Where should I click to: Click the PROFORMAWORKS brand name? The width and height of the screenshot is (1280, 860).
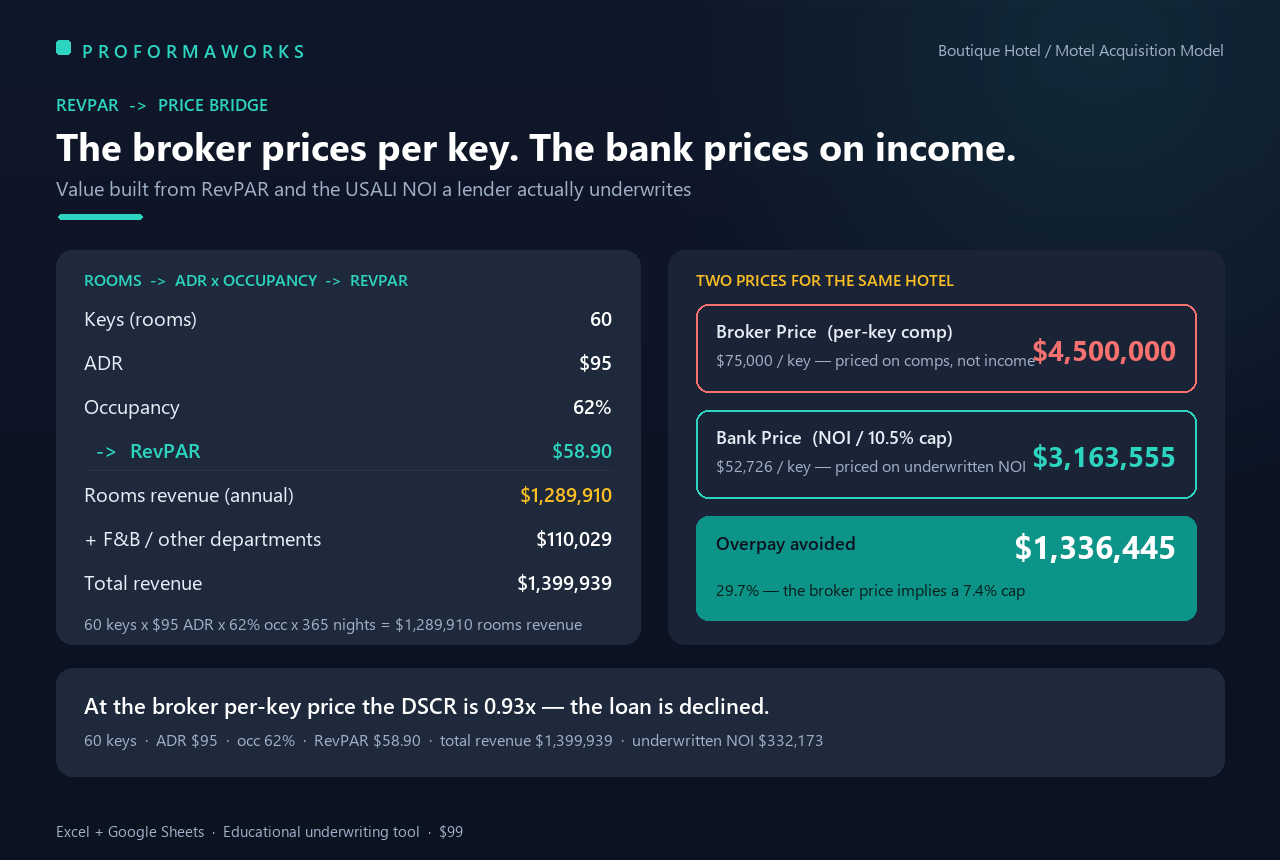pyautogui.click(x=193, y=52)
